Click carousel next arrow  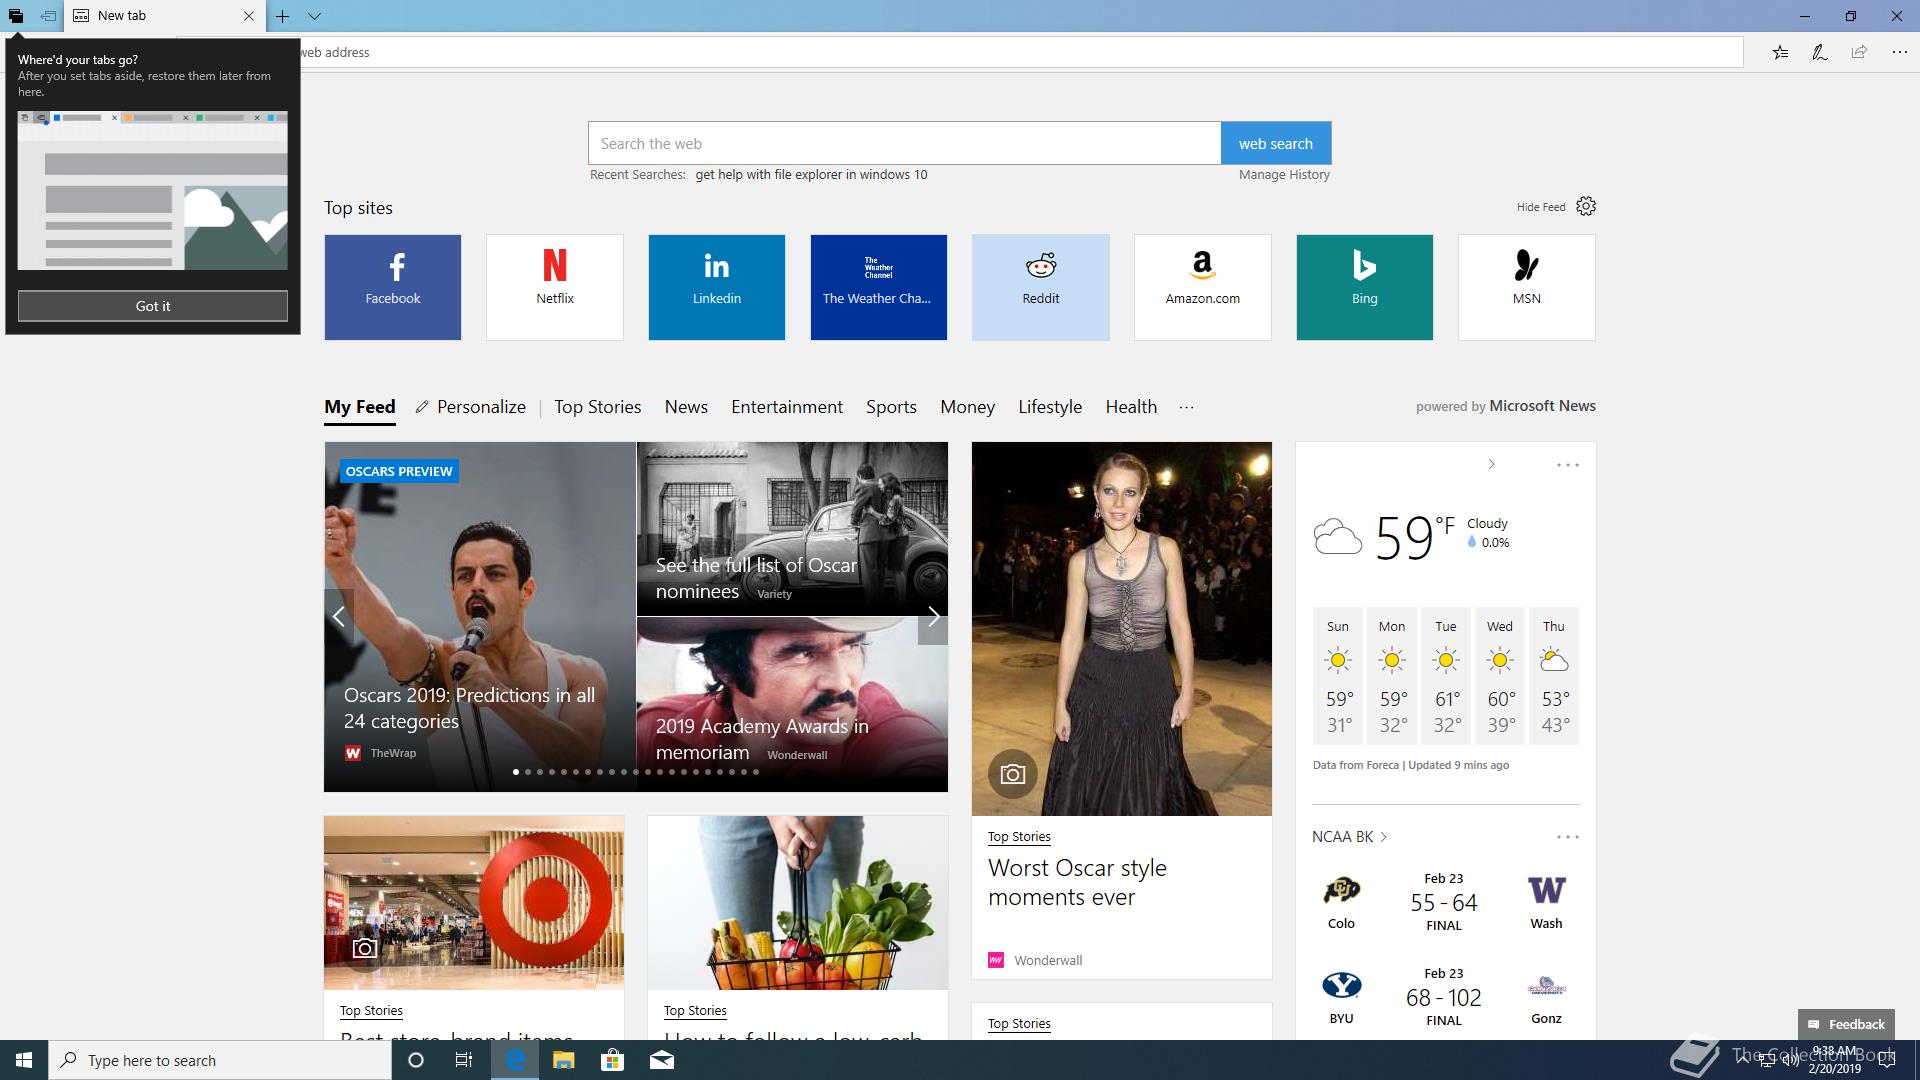pyautogui.click(x=933, y=617)
